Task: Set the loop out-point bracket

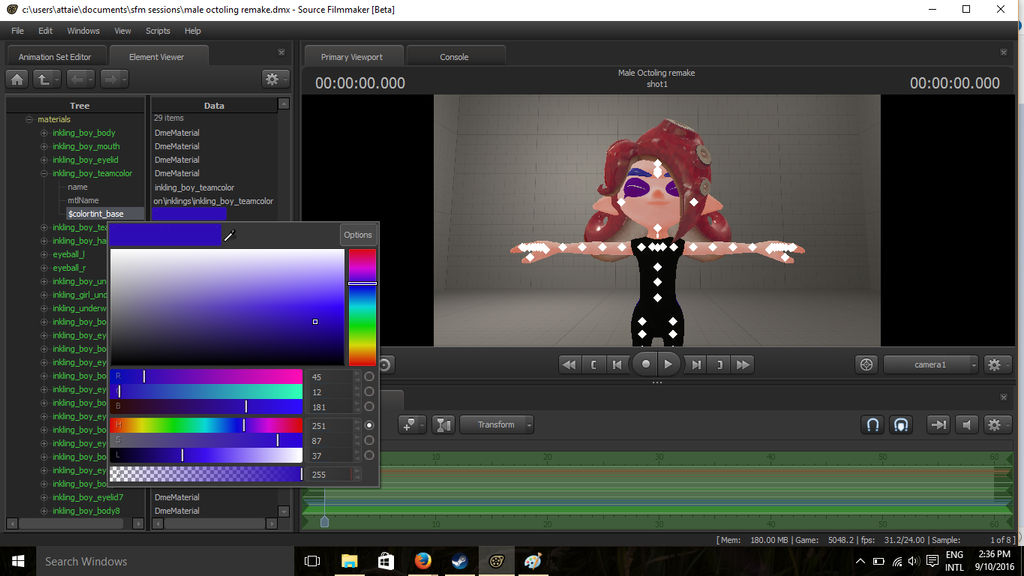Action: coord(719,364)
